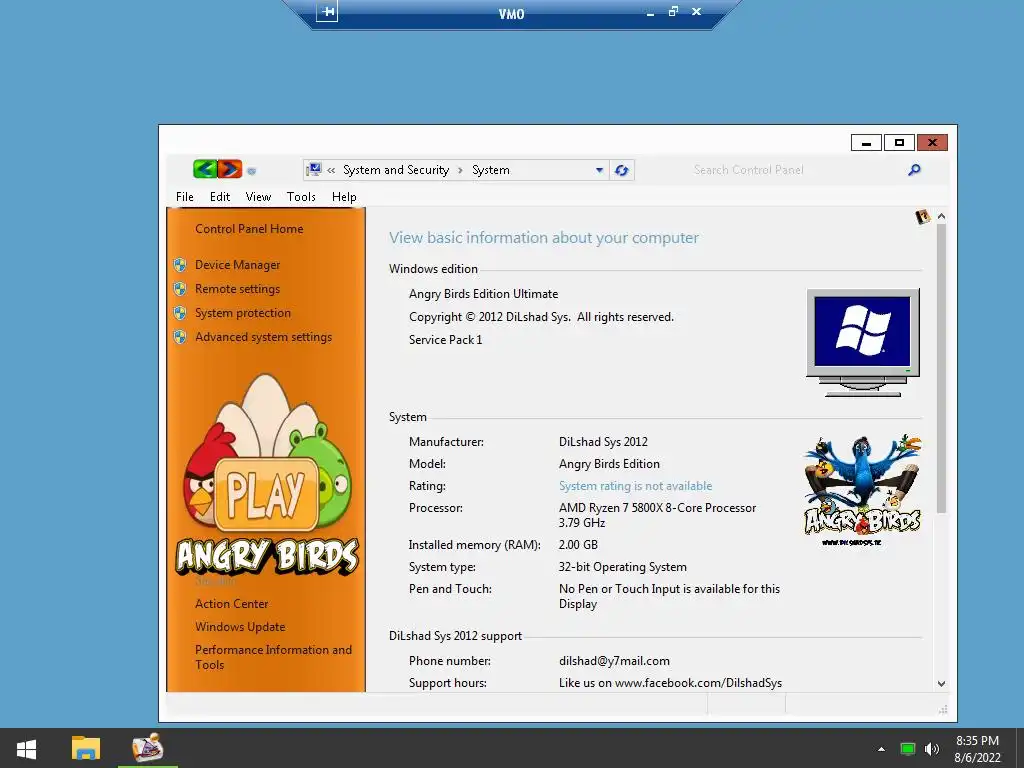Click the Angry Birds PLAY sidebar image
Image resolution: width=1024 pixels, height=768 pixels.
266,475
